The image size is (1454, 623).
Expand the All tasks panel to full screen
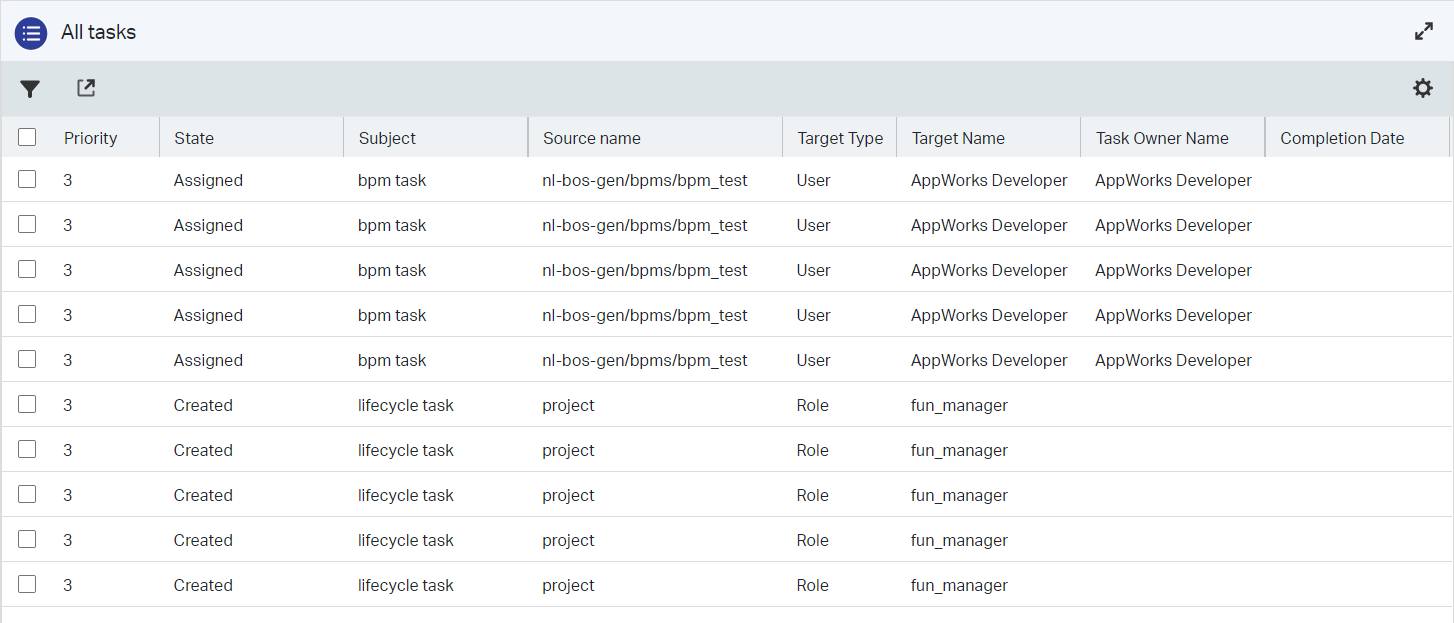(1424, 32)
